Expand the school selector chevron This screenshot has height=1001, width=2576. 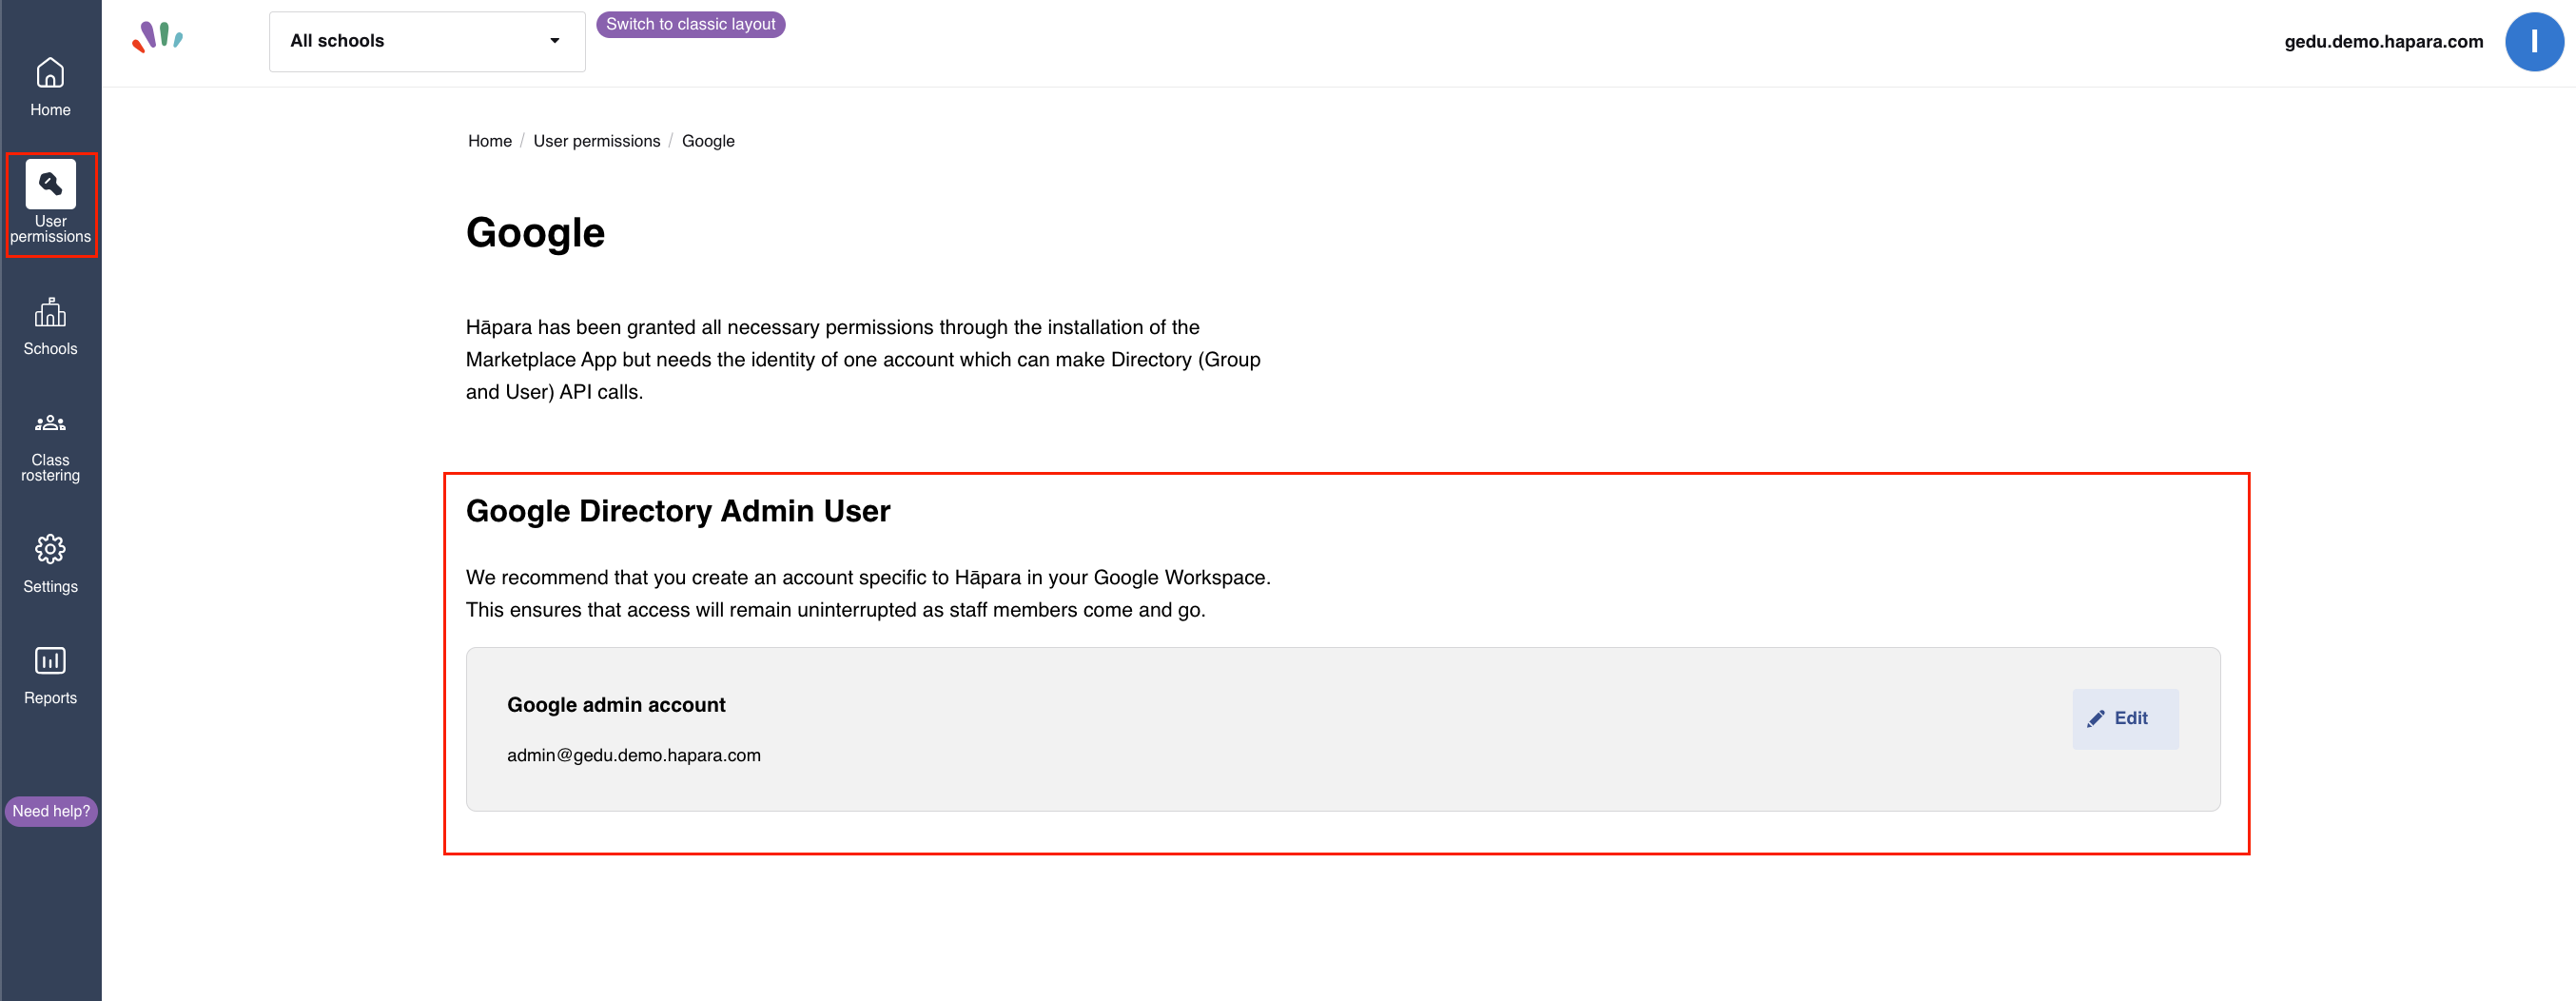[555, 41]
